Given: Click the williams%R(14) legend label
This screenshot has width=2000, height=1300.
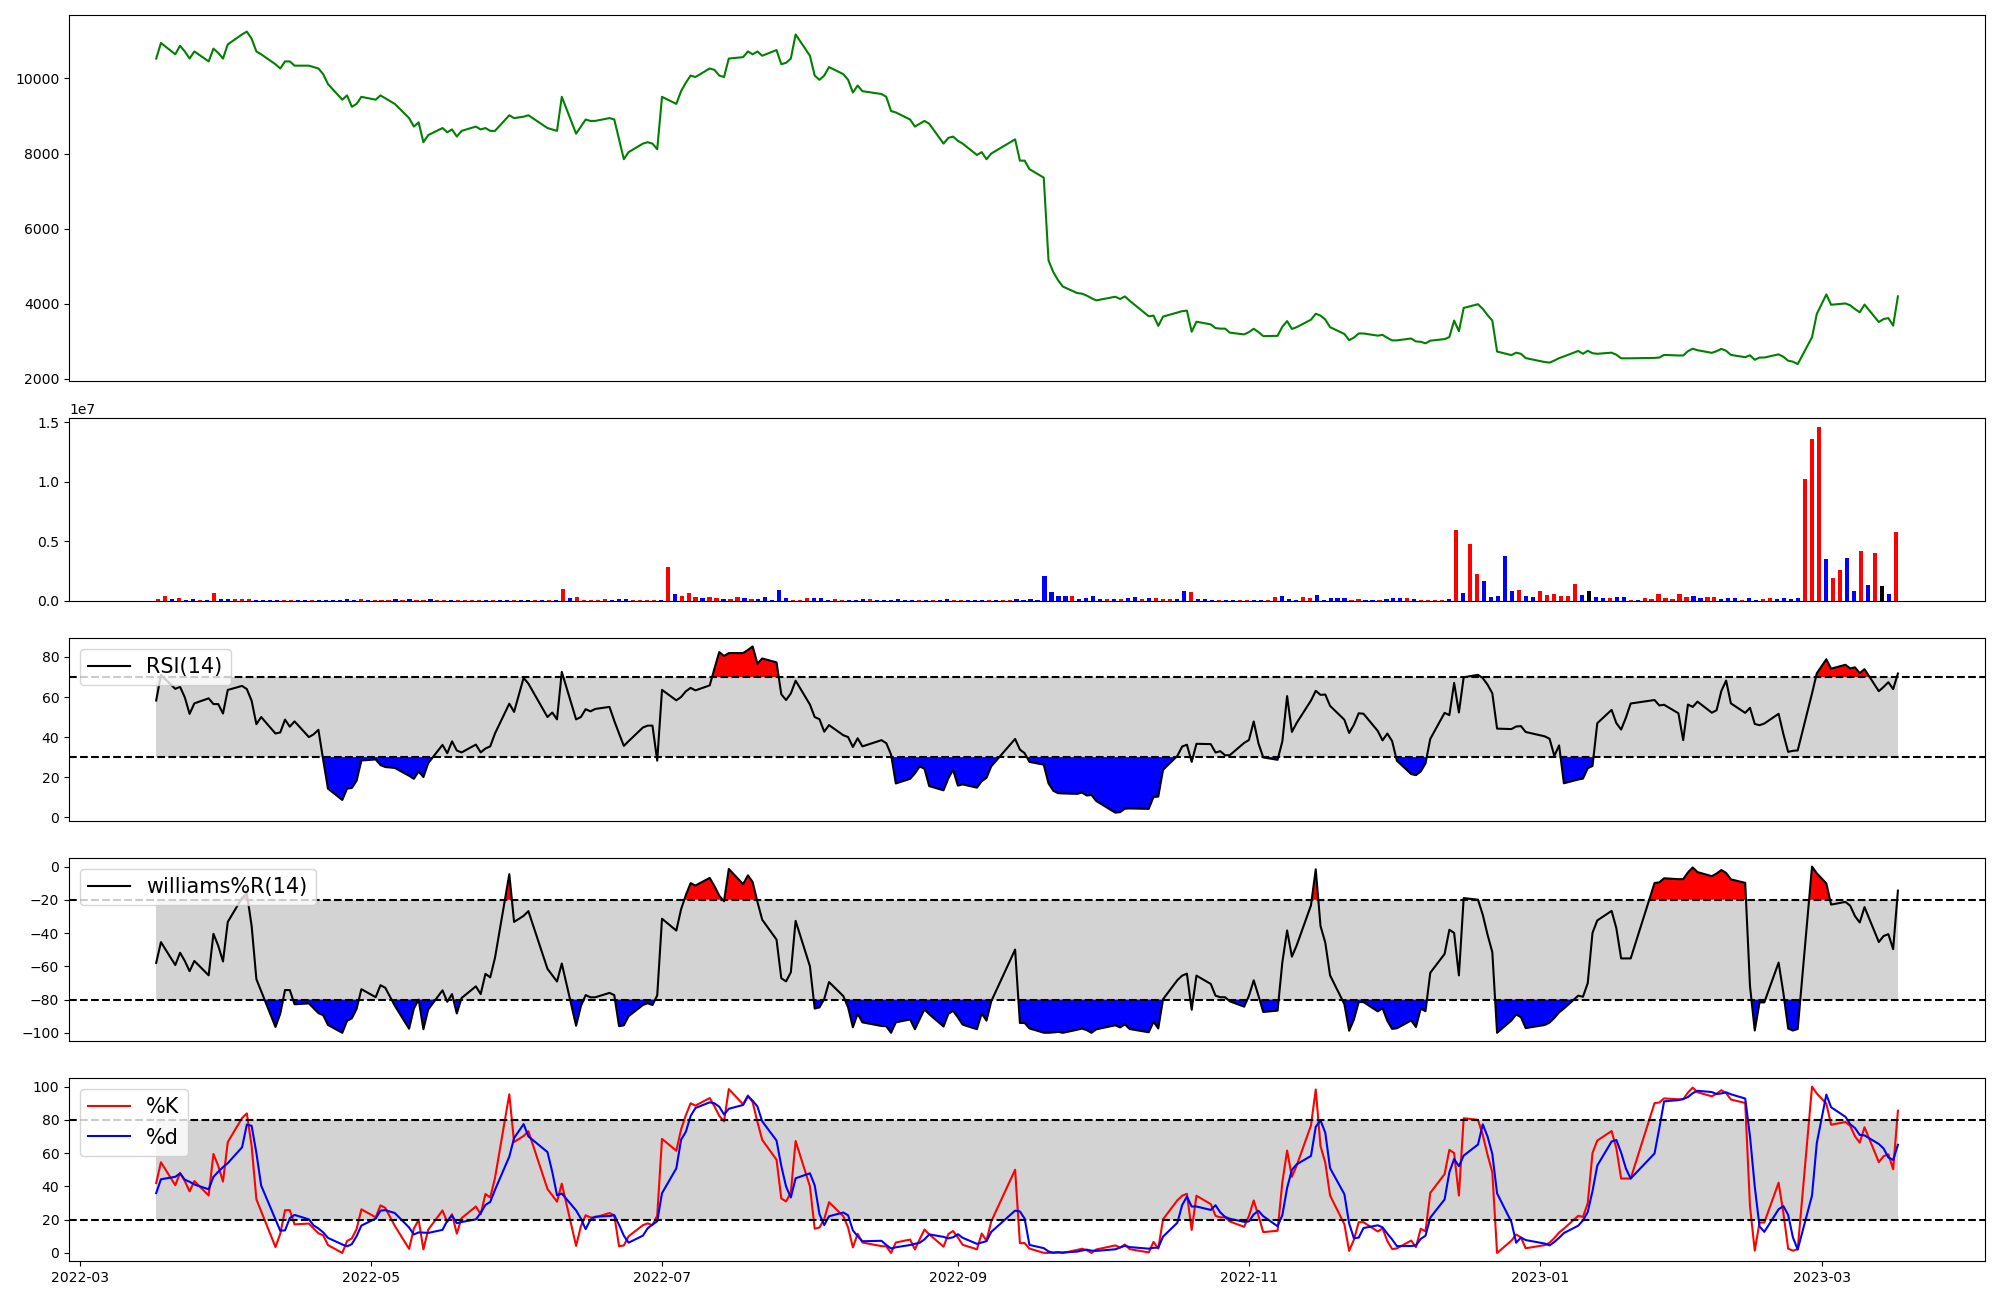Looking at the screenshot, I should point(226,886).
